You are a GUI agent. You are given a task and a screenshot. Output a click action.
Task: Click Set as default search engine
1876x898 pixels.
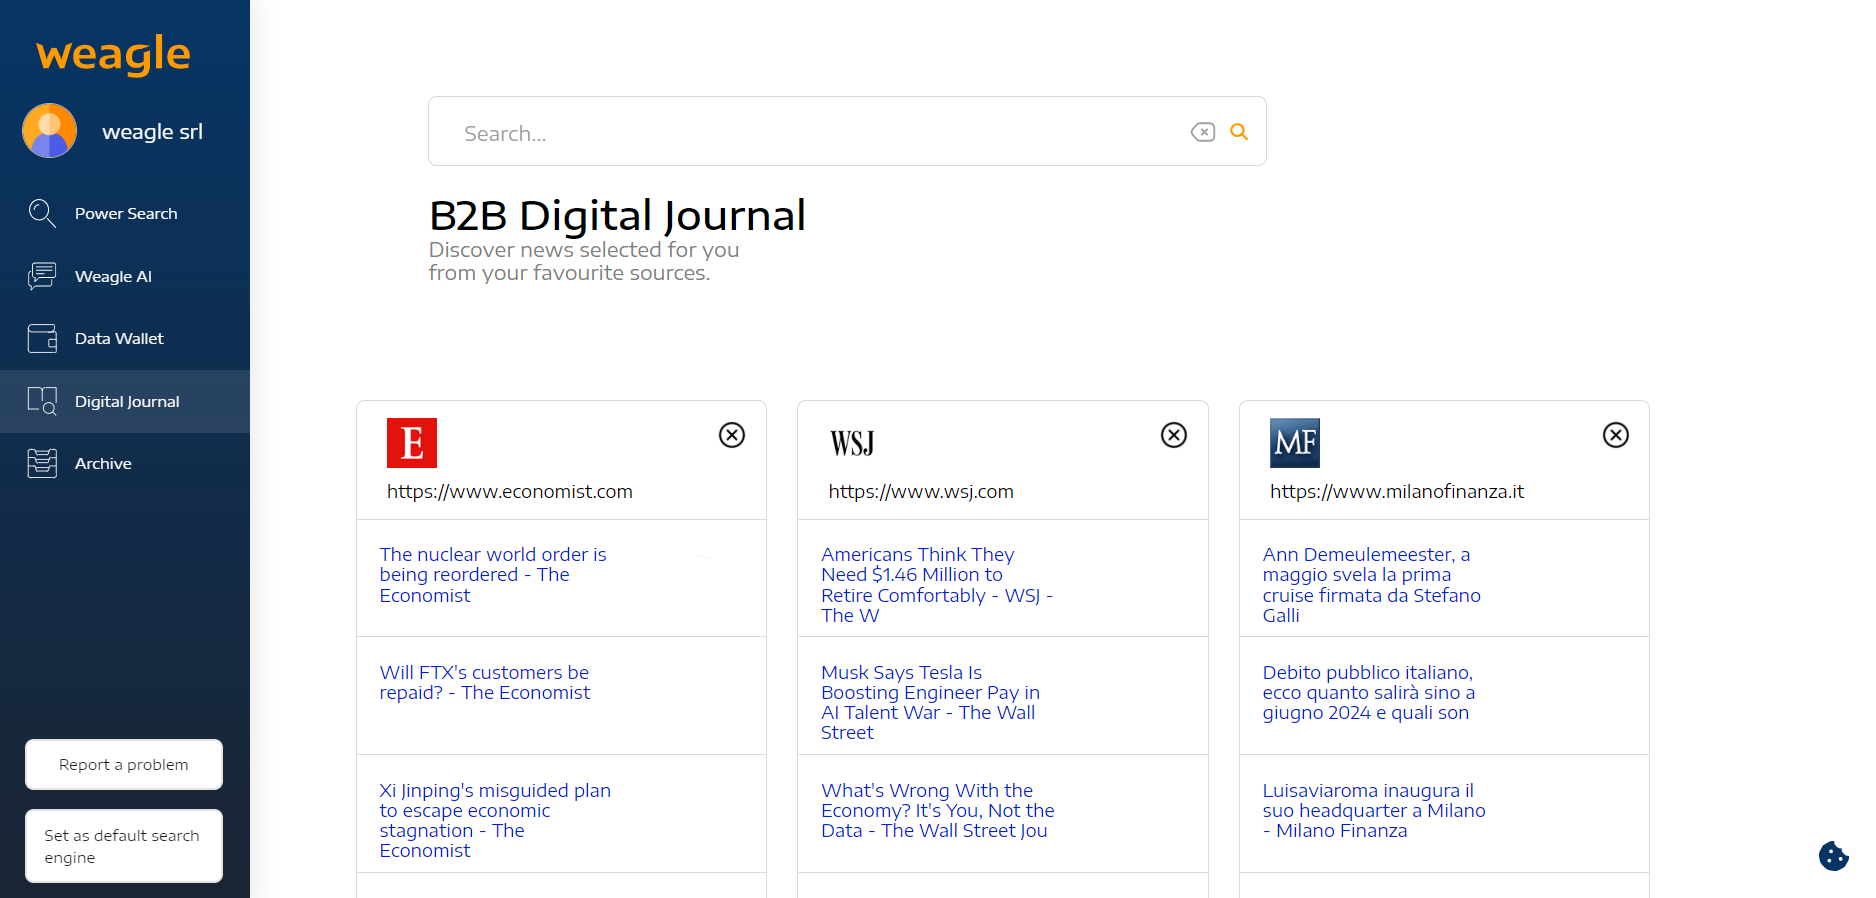click(123, 846)
